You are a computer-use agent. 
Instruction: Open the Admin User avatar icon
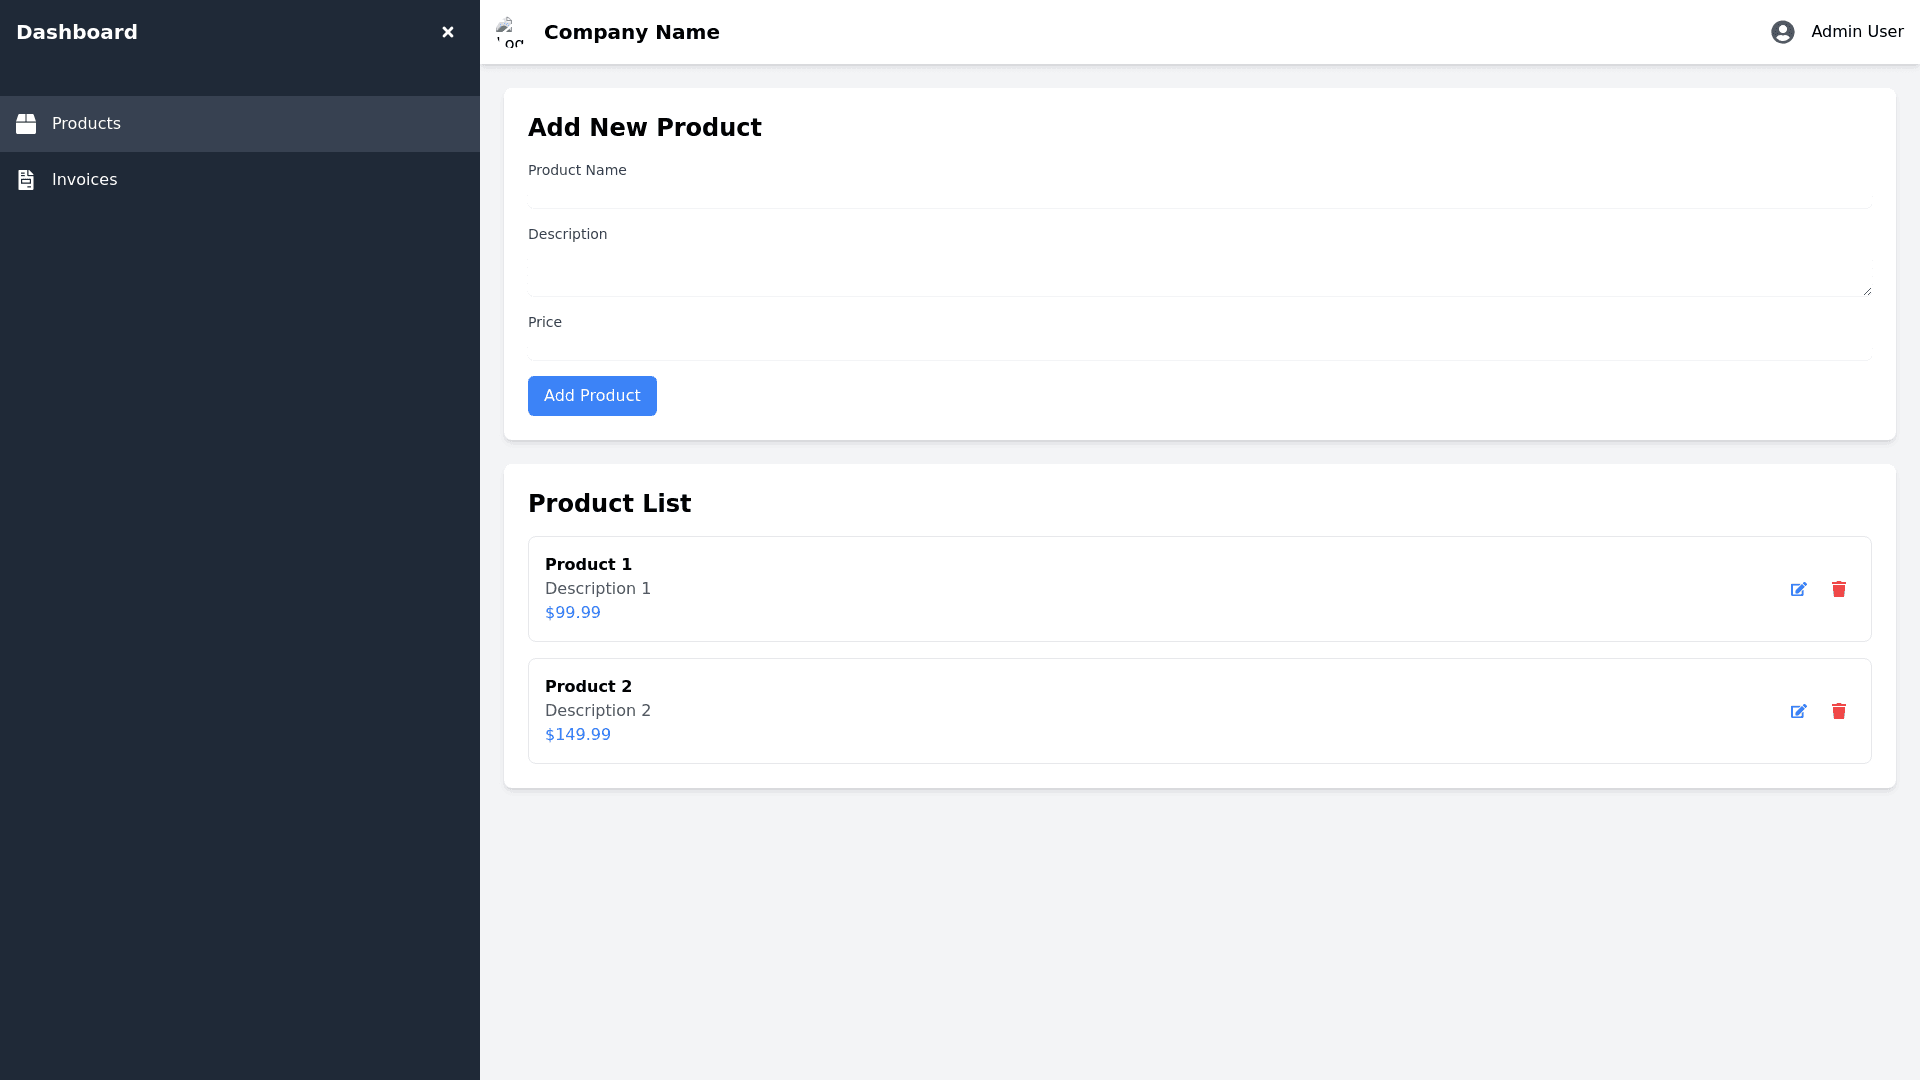tap(1782, 32)
